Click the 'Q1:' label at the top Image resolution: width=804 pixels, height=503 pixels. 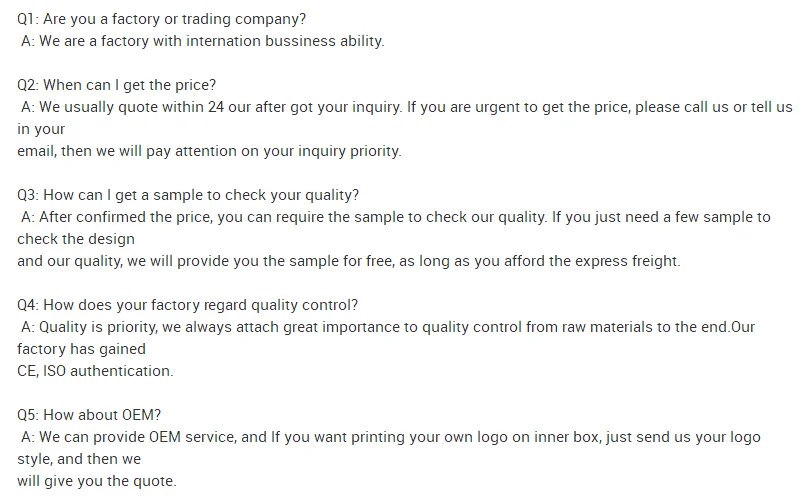(x=28, y=20)
